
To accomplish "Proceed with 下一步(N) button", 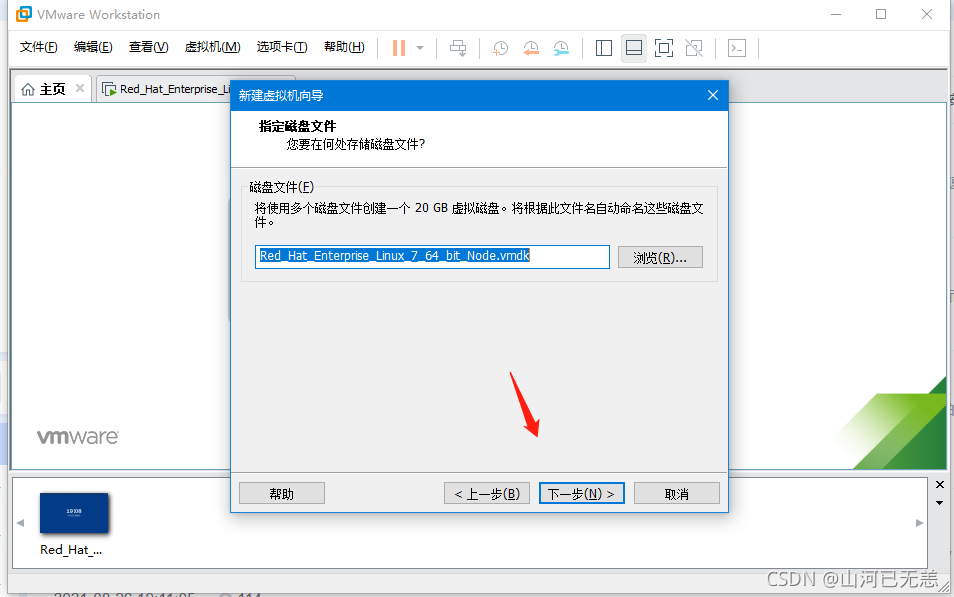I will pyautogui.click(x=582, y=494).
